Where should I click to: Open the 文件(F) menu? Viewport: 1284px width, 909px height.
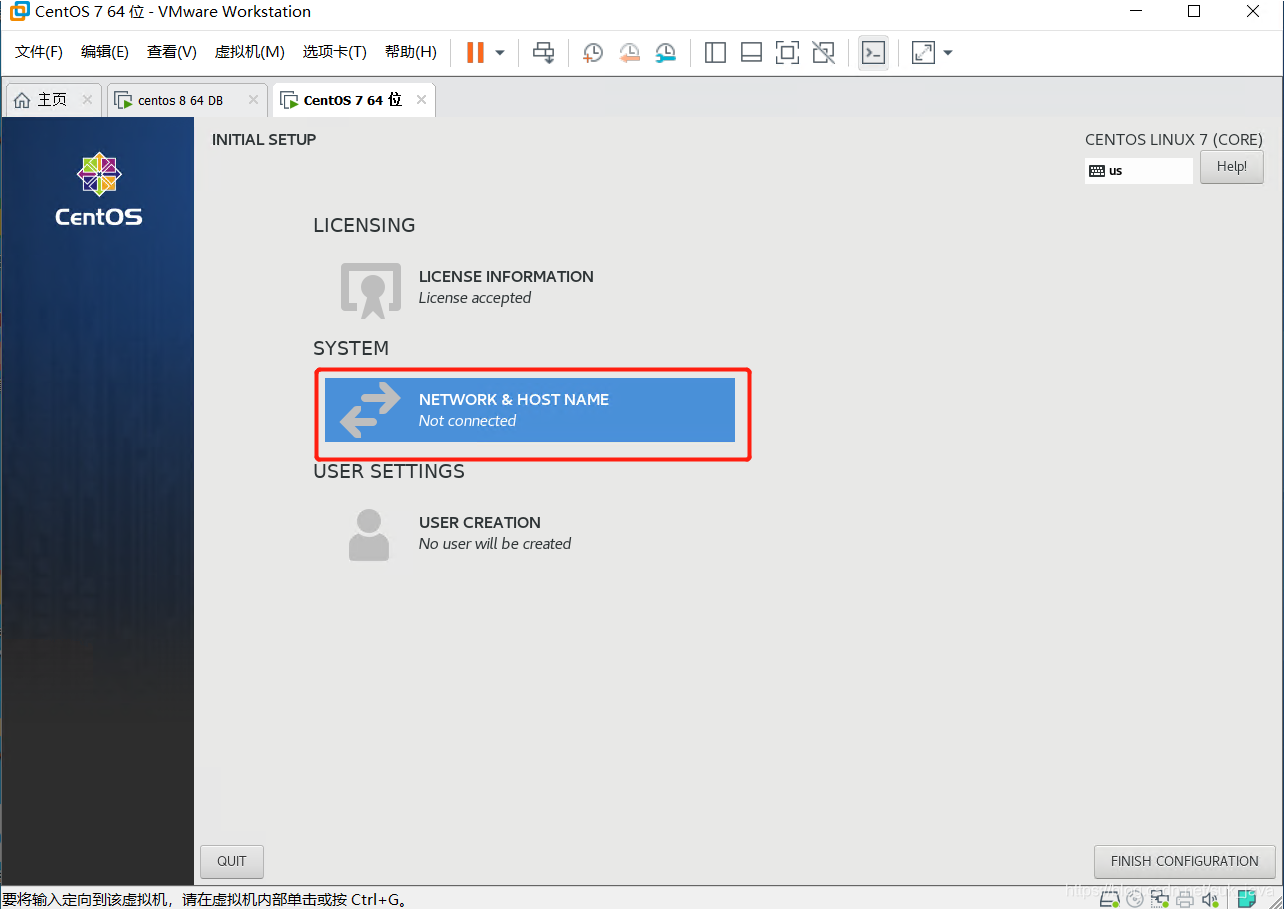point(39,52)
